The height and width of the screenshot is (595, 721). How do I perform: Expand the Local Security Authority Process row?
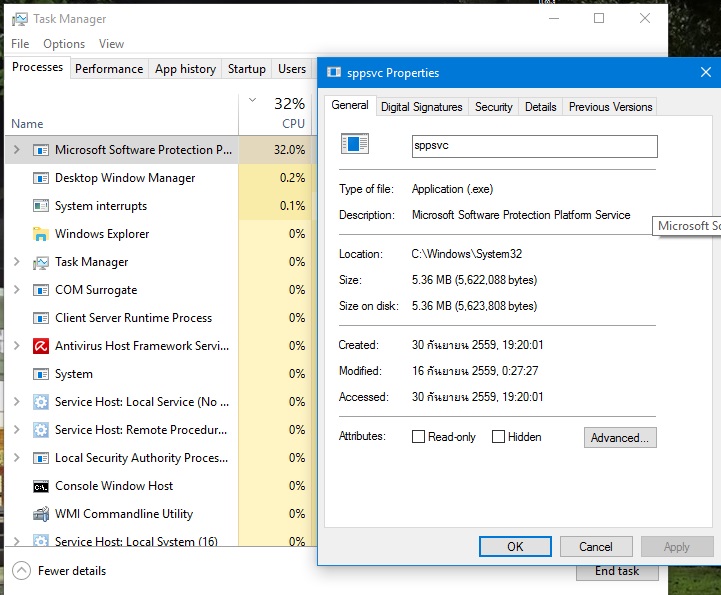(x=17, y=458)
